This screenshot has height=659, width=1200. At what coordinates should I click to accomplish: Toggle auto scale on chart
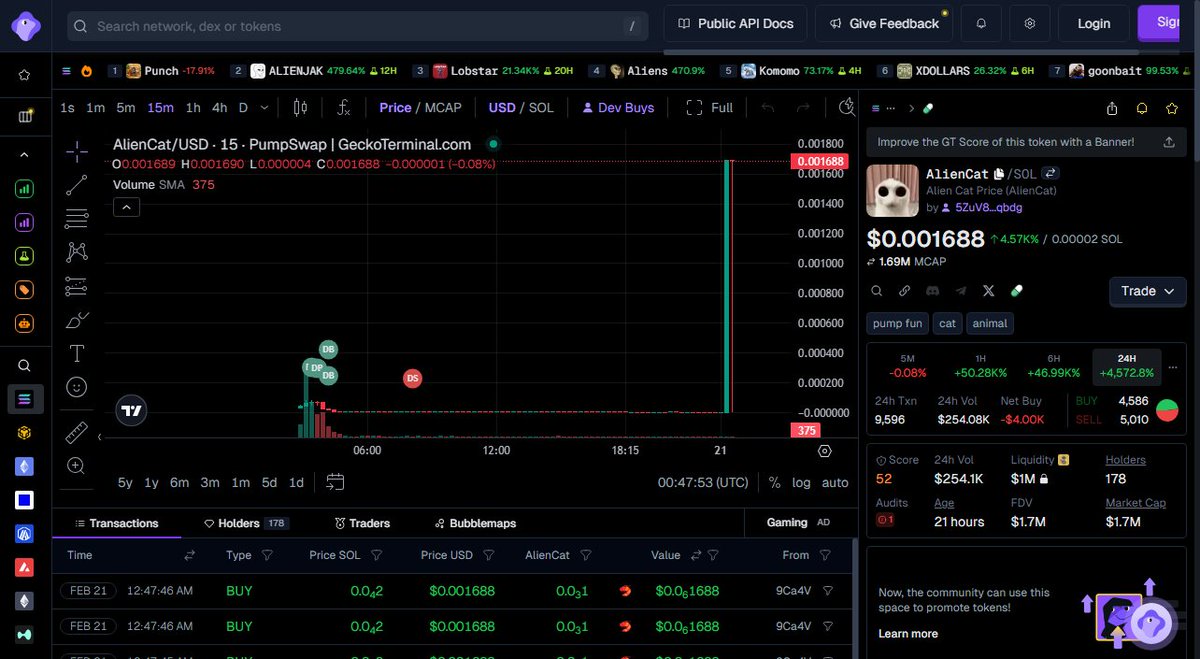coord(835,482)
